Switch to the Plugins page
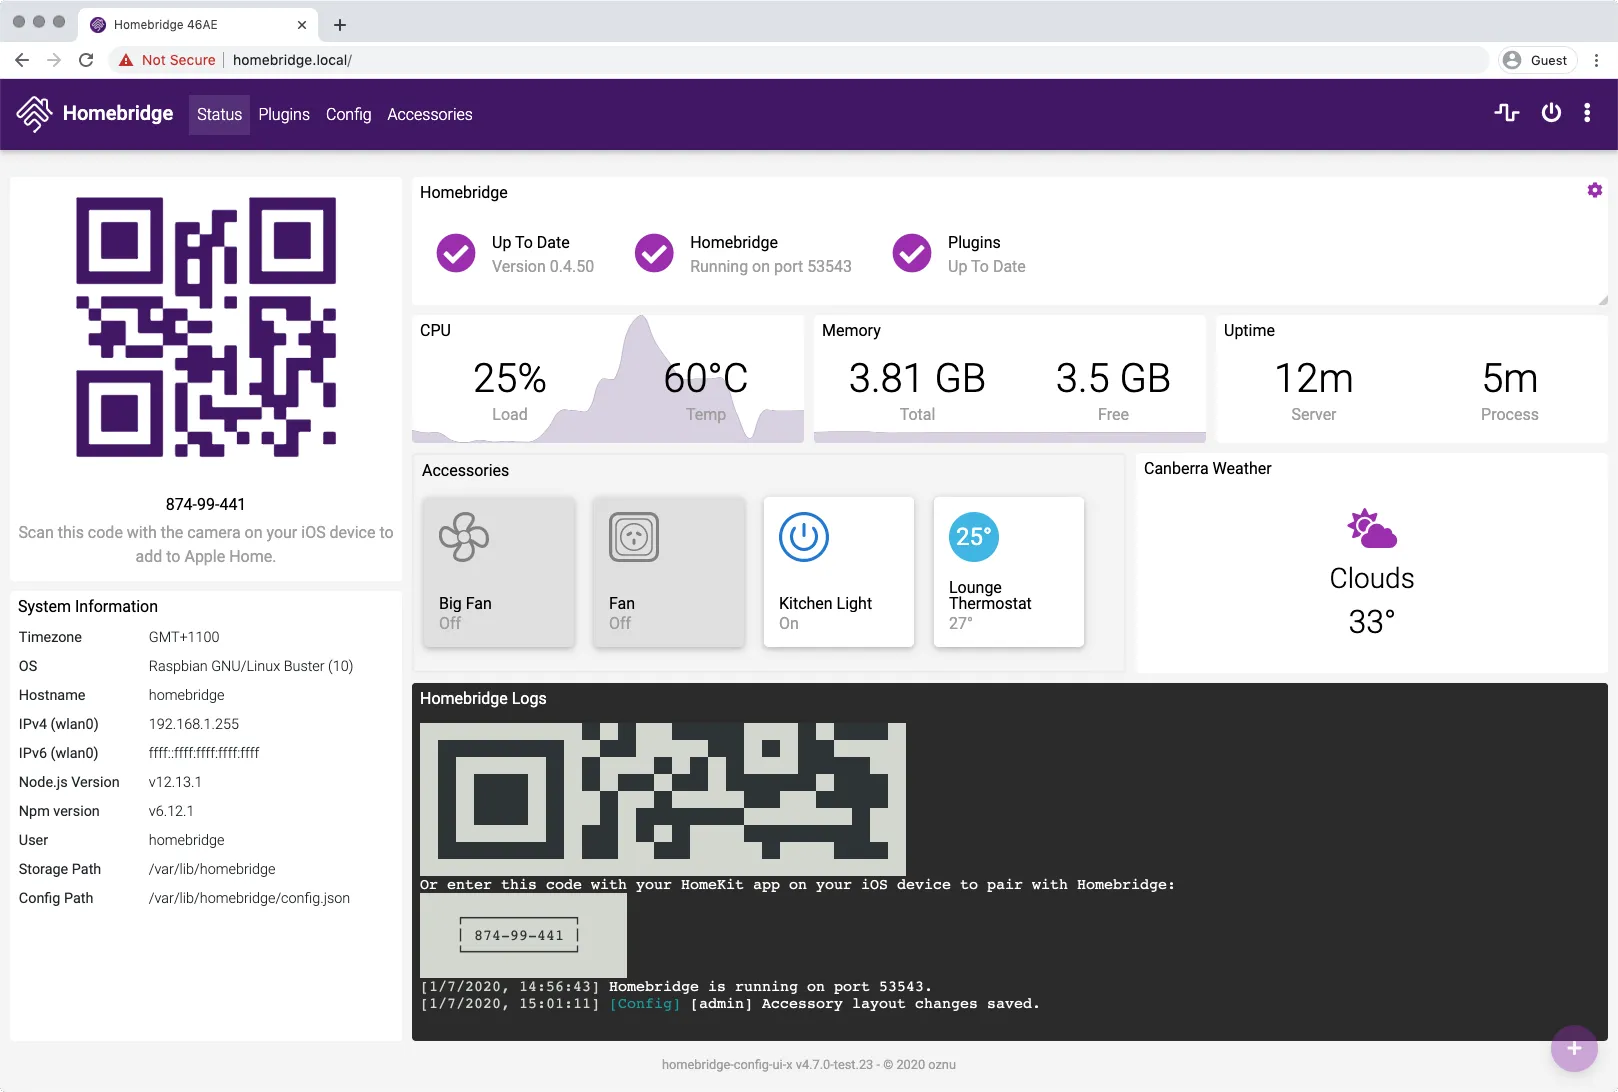Image resolution: width=1618 pixels, height=1092 pixels. click(x=283, y=114)
